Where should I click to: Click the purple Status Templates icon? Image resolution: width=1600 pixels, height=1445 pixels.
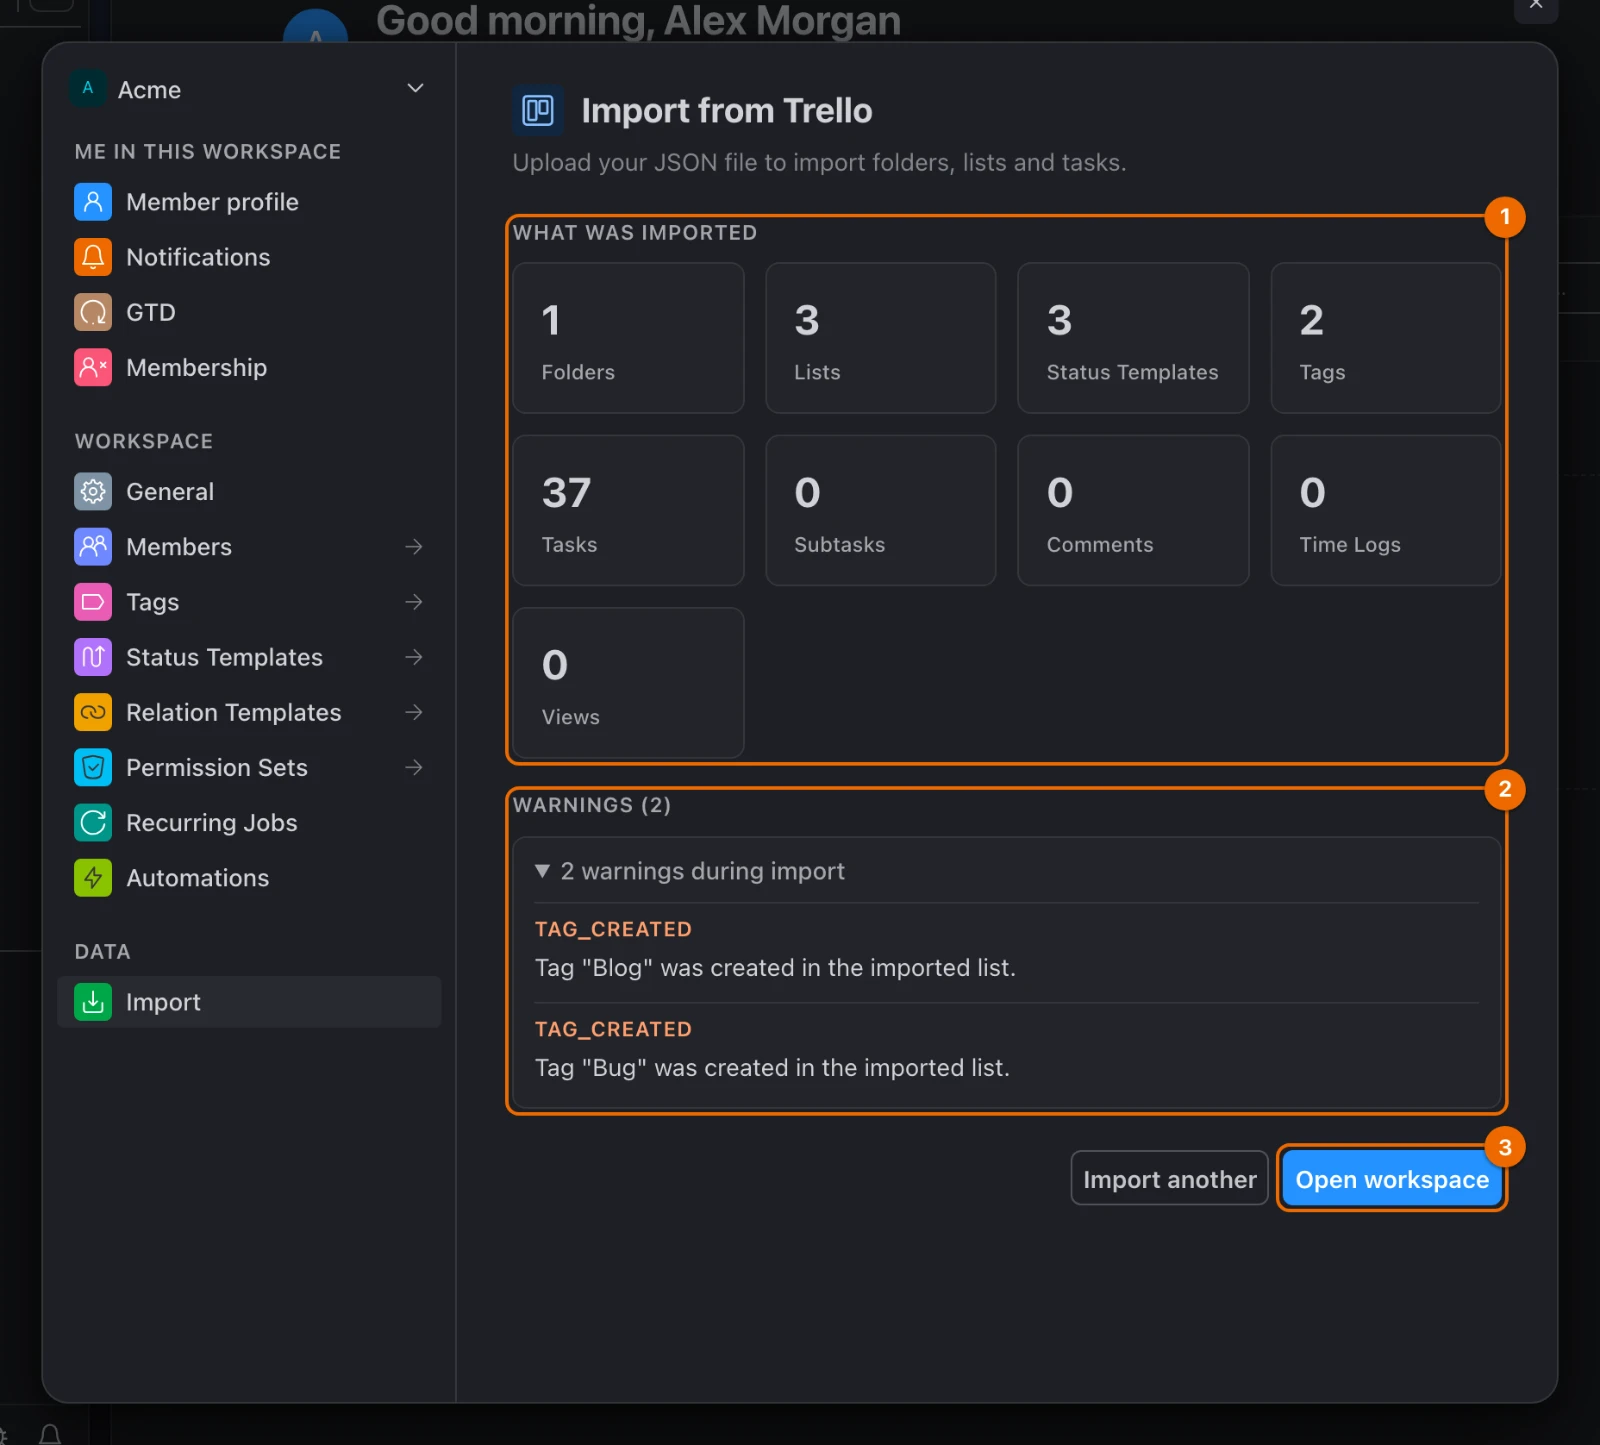pos(93,657)
